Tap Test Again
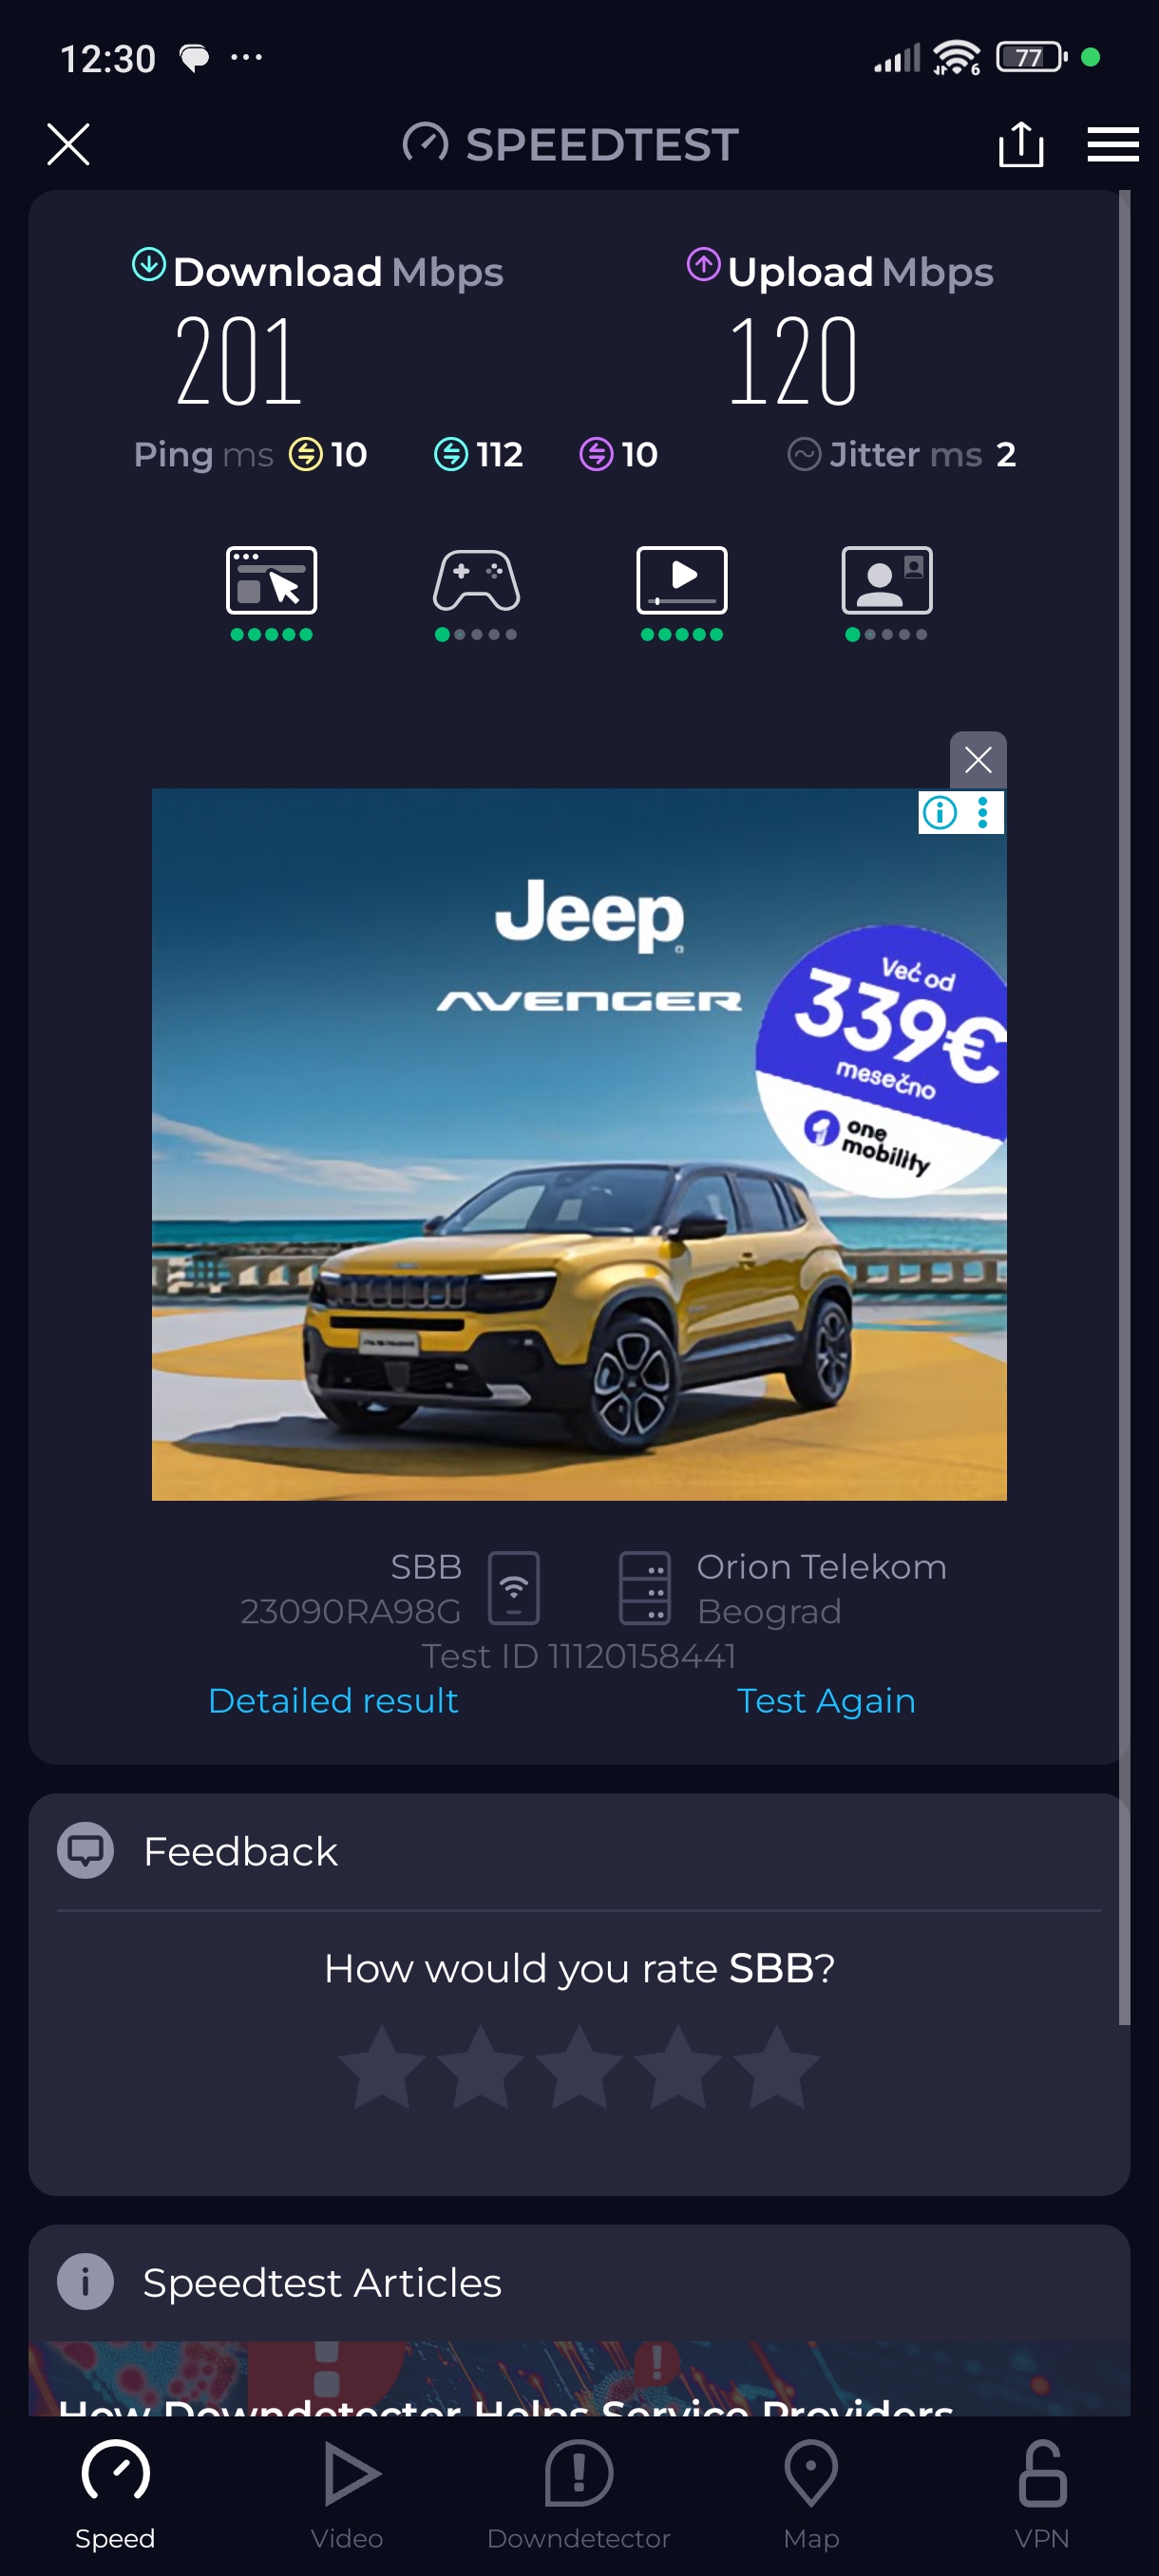 [x=826, y=1701]
